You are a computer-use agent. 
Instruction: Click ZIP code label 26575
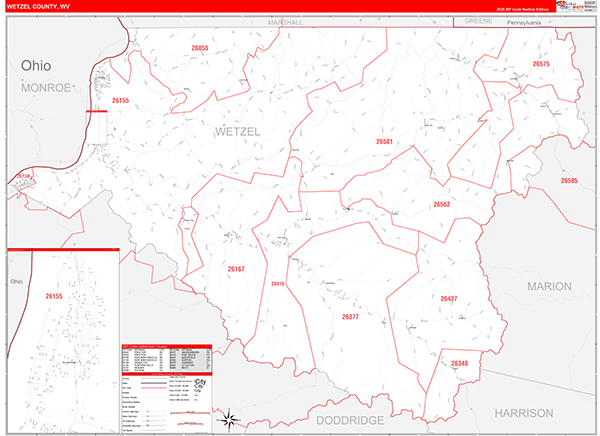point(541,64)
